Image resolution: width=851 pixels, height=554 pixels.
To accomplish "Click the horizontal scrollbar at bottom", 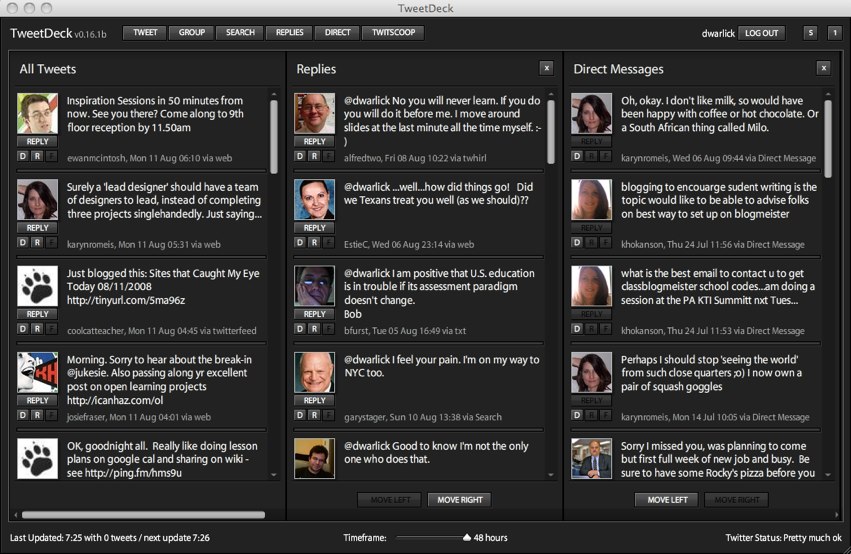I will tap(143, 514).
